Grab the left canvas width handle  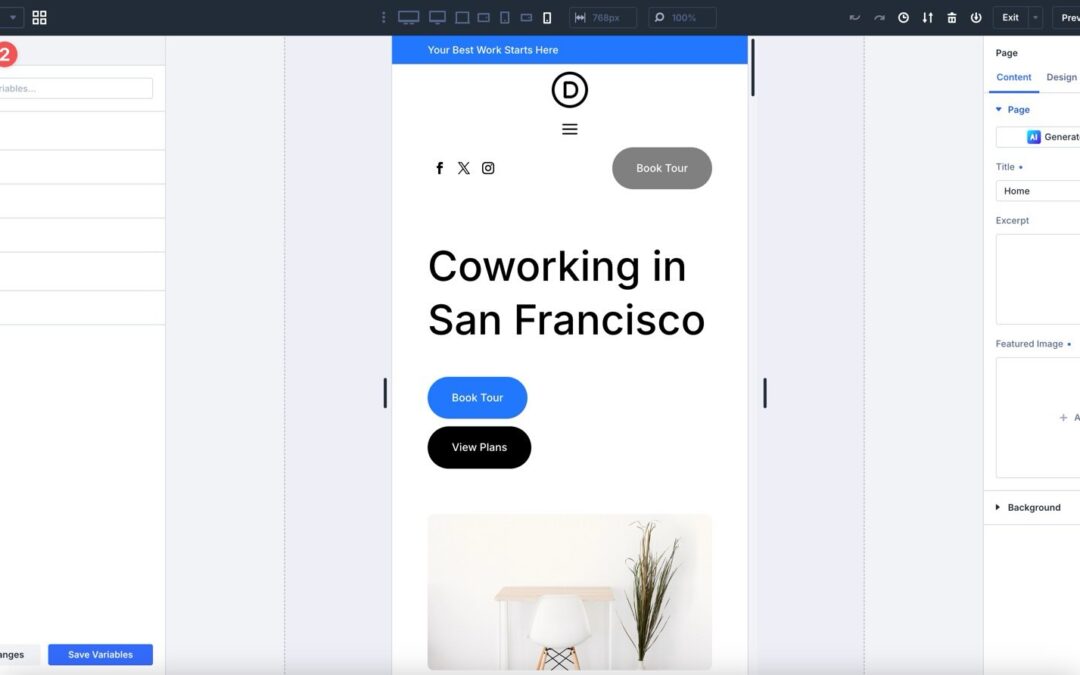pos(385,393)
